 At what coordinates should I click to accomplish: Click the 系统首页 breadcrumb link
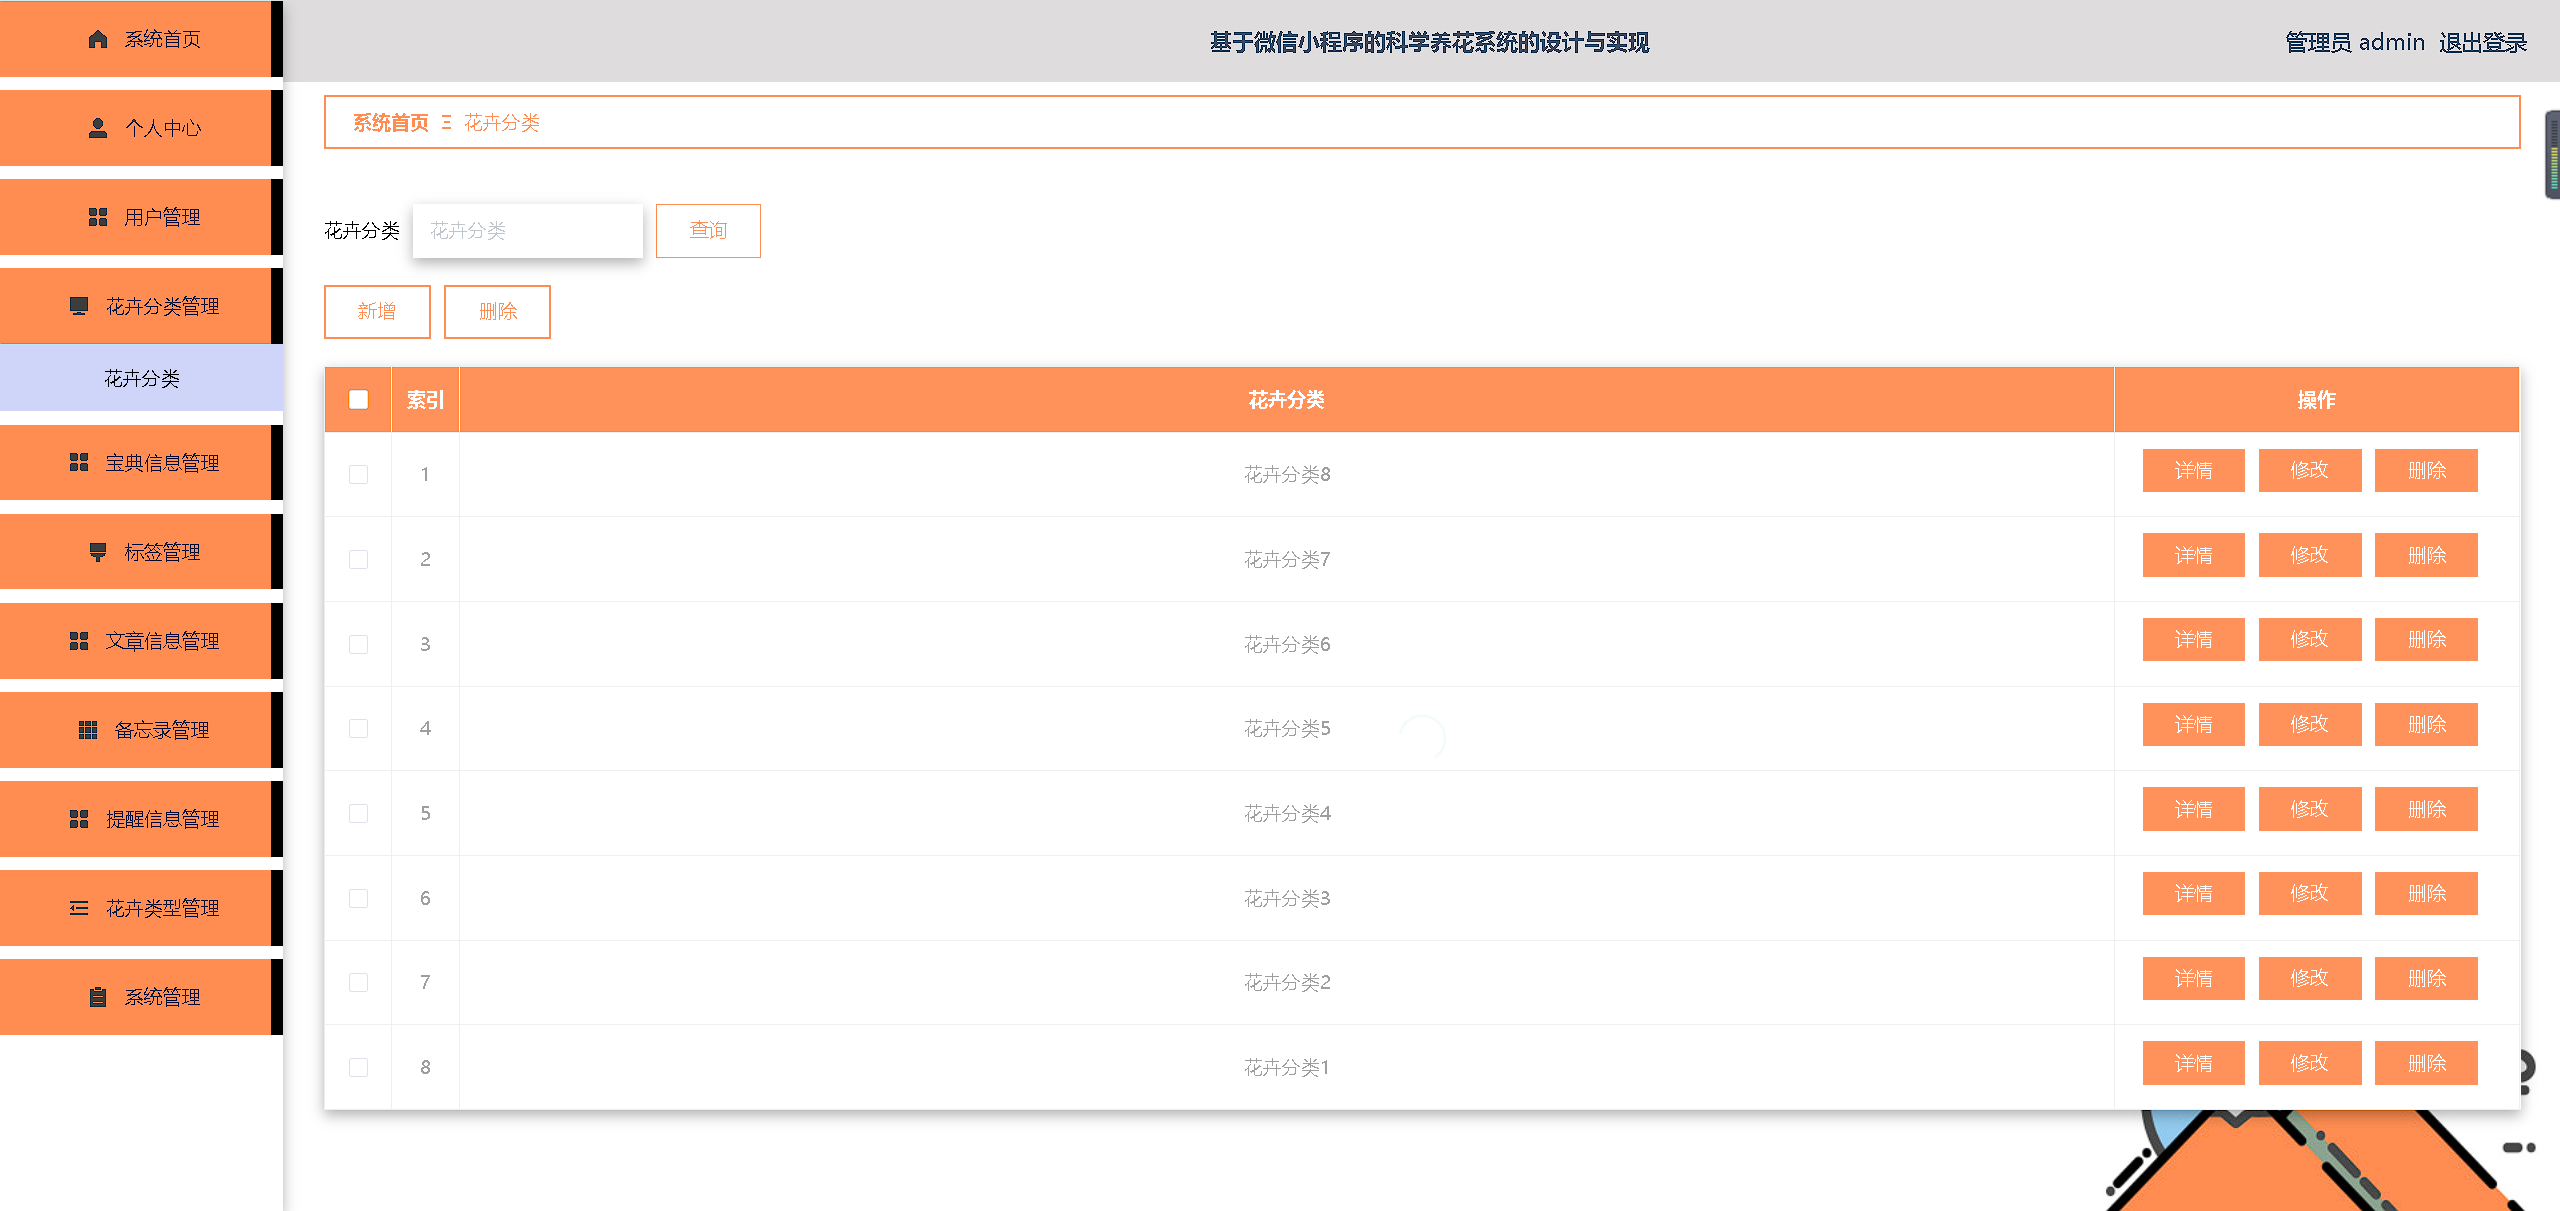390,123
